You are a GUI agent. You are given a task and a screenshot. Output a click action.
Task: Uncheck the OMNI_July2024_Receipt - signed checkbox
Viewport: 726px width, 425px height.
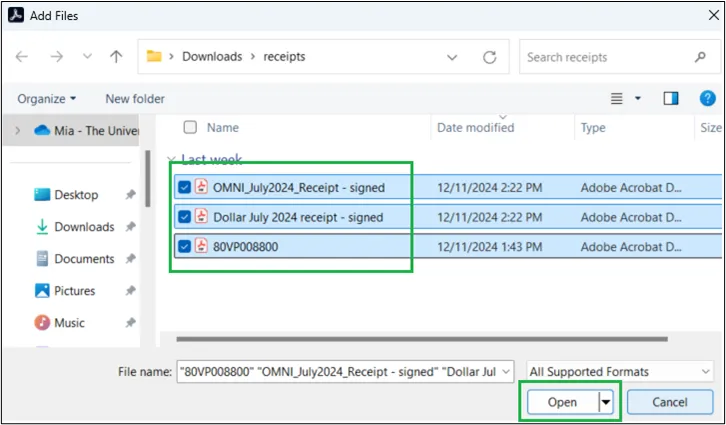coord(183,187)
